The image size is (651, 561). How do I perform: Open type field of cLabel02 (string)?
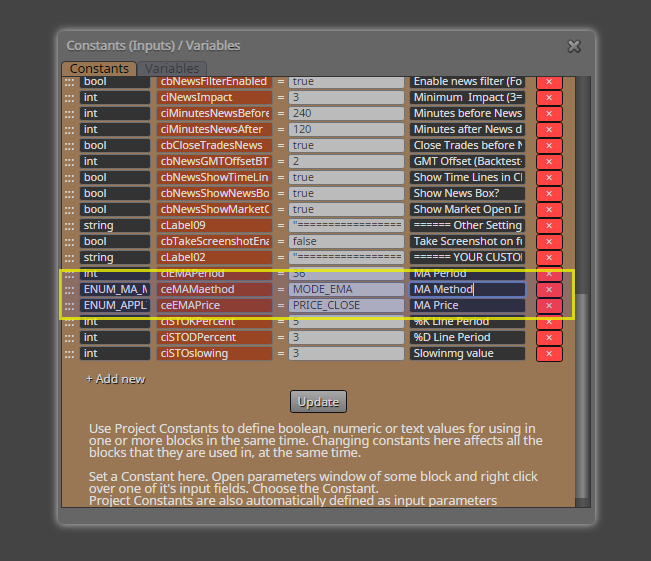tap(115, 257)
